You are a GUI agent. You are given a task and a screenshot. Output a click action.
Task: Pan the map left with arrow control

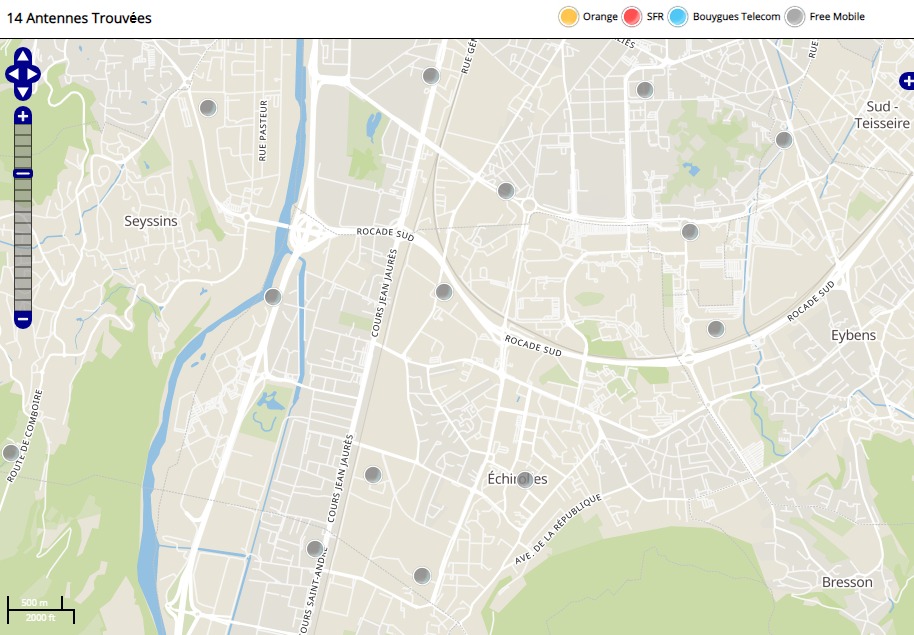pos(11,74)
